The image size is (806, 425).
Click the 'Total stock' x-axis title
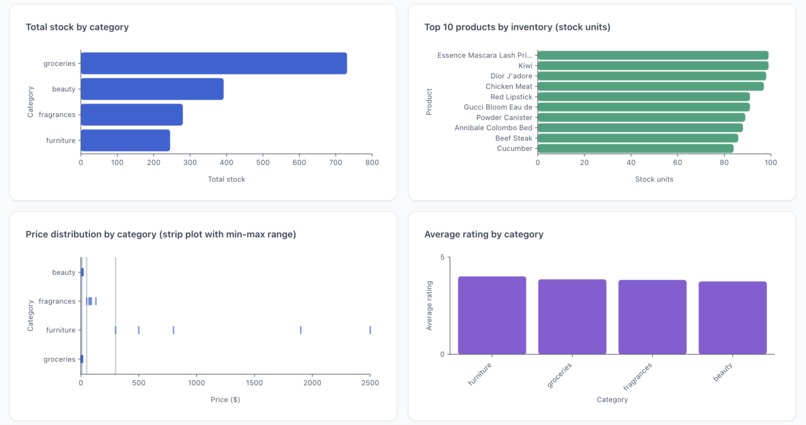click(226, 179)
